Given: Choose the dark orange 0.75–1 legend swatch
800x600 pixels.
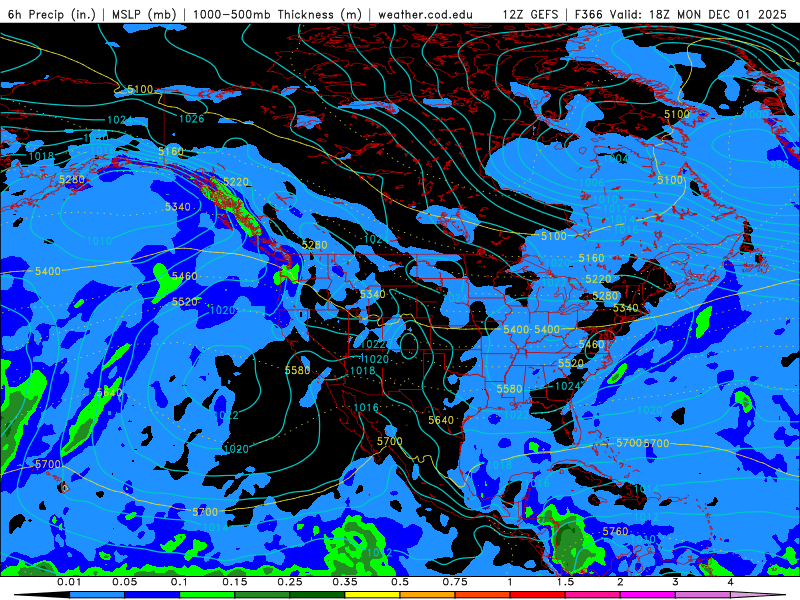Looking at the screenshot, I should (483, 595).
